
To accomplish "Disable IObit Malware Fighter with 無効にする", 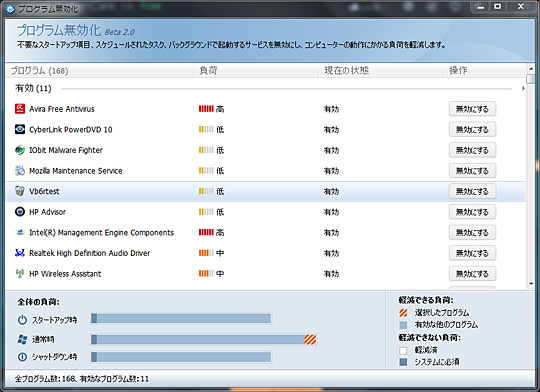I will pyautogui.click(x=472, y=150).
